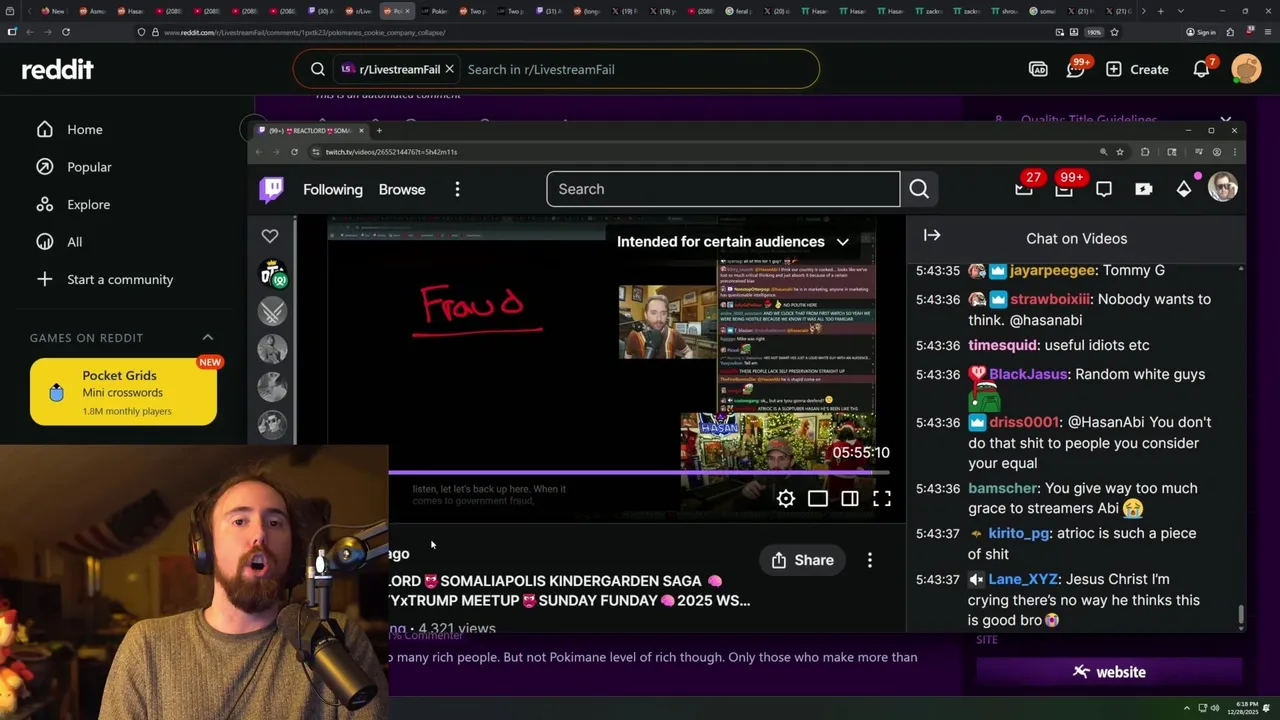Collapse the Games on Reddit section
Viewport: 1280px width, 720px height.
(208, 338)
